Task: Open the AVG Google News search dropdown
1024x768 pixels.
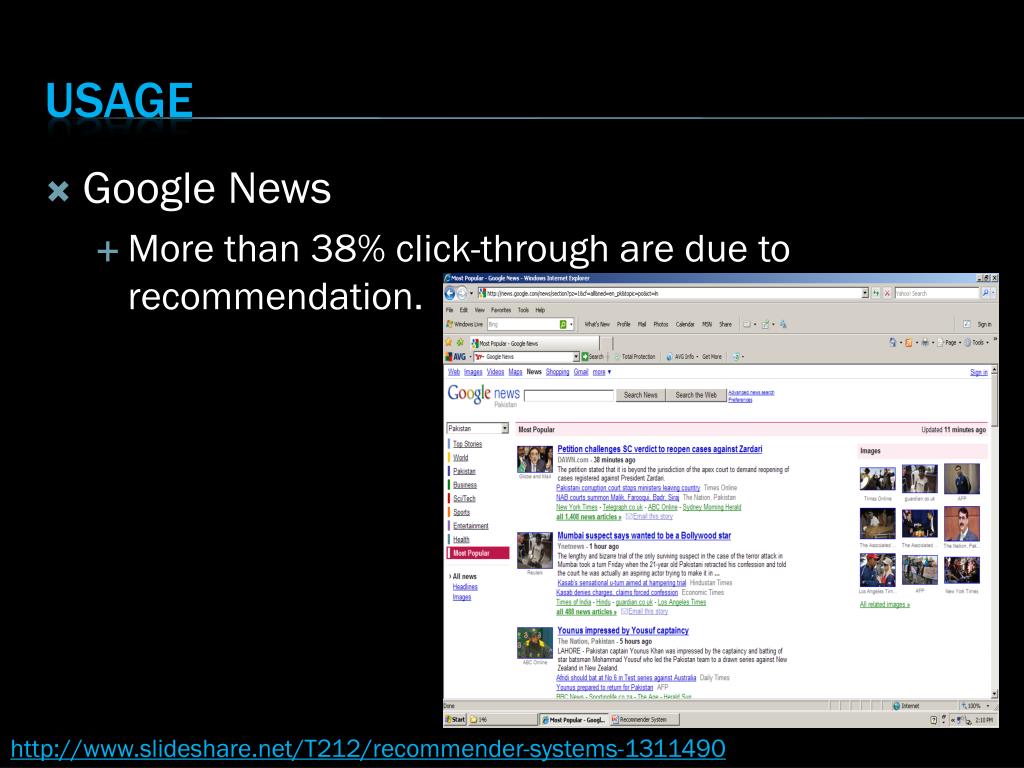Action: click(x=576, y=357)
